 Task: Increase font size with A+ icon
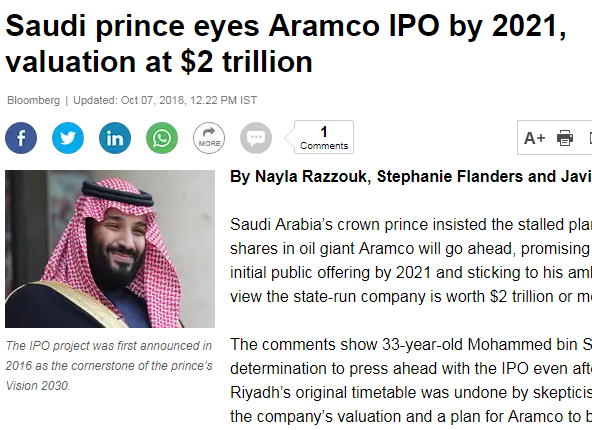click(534, 138)
